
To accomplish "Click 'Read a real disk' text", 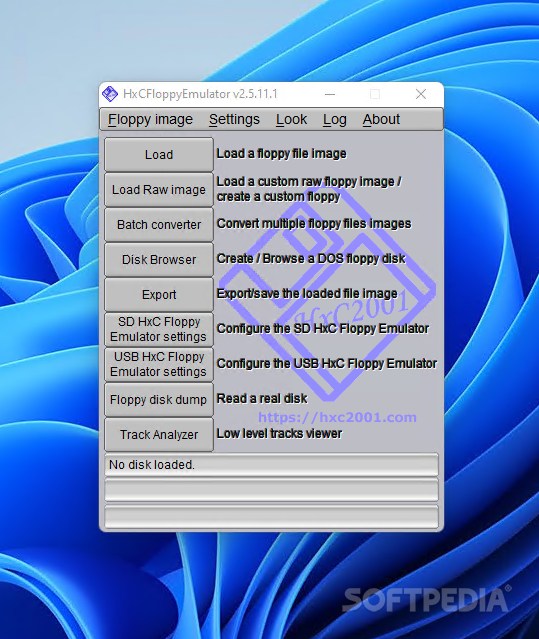I will tap(262, 399).
